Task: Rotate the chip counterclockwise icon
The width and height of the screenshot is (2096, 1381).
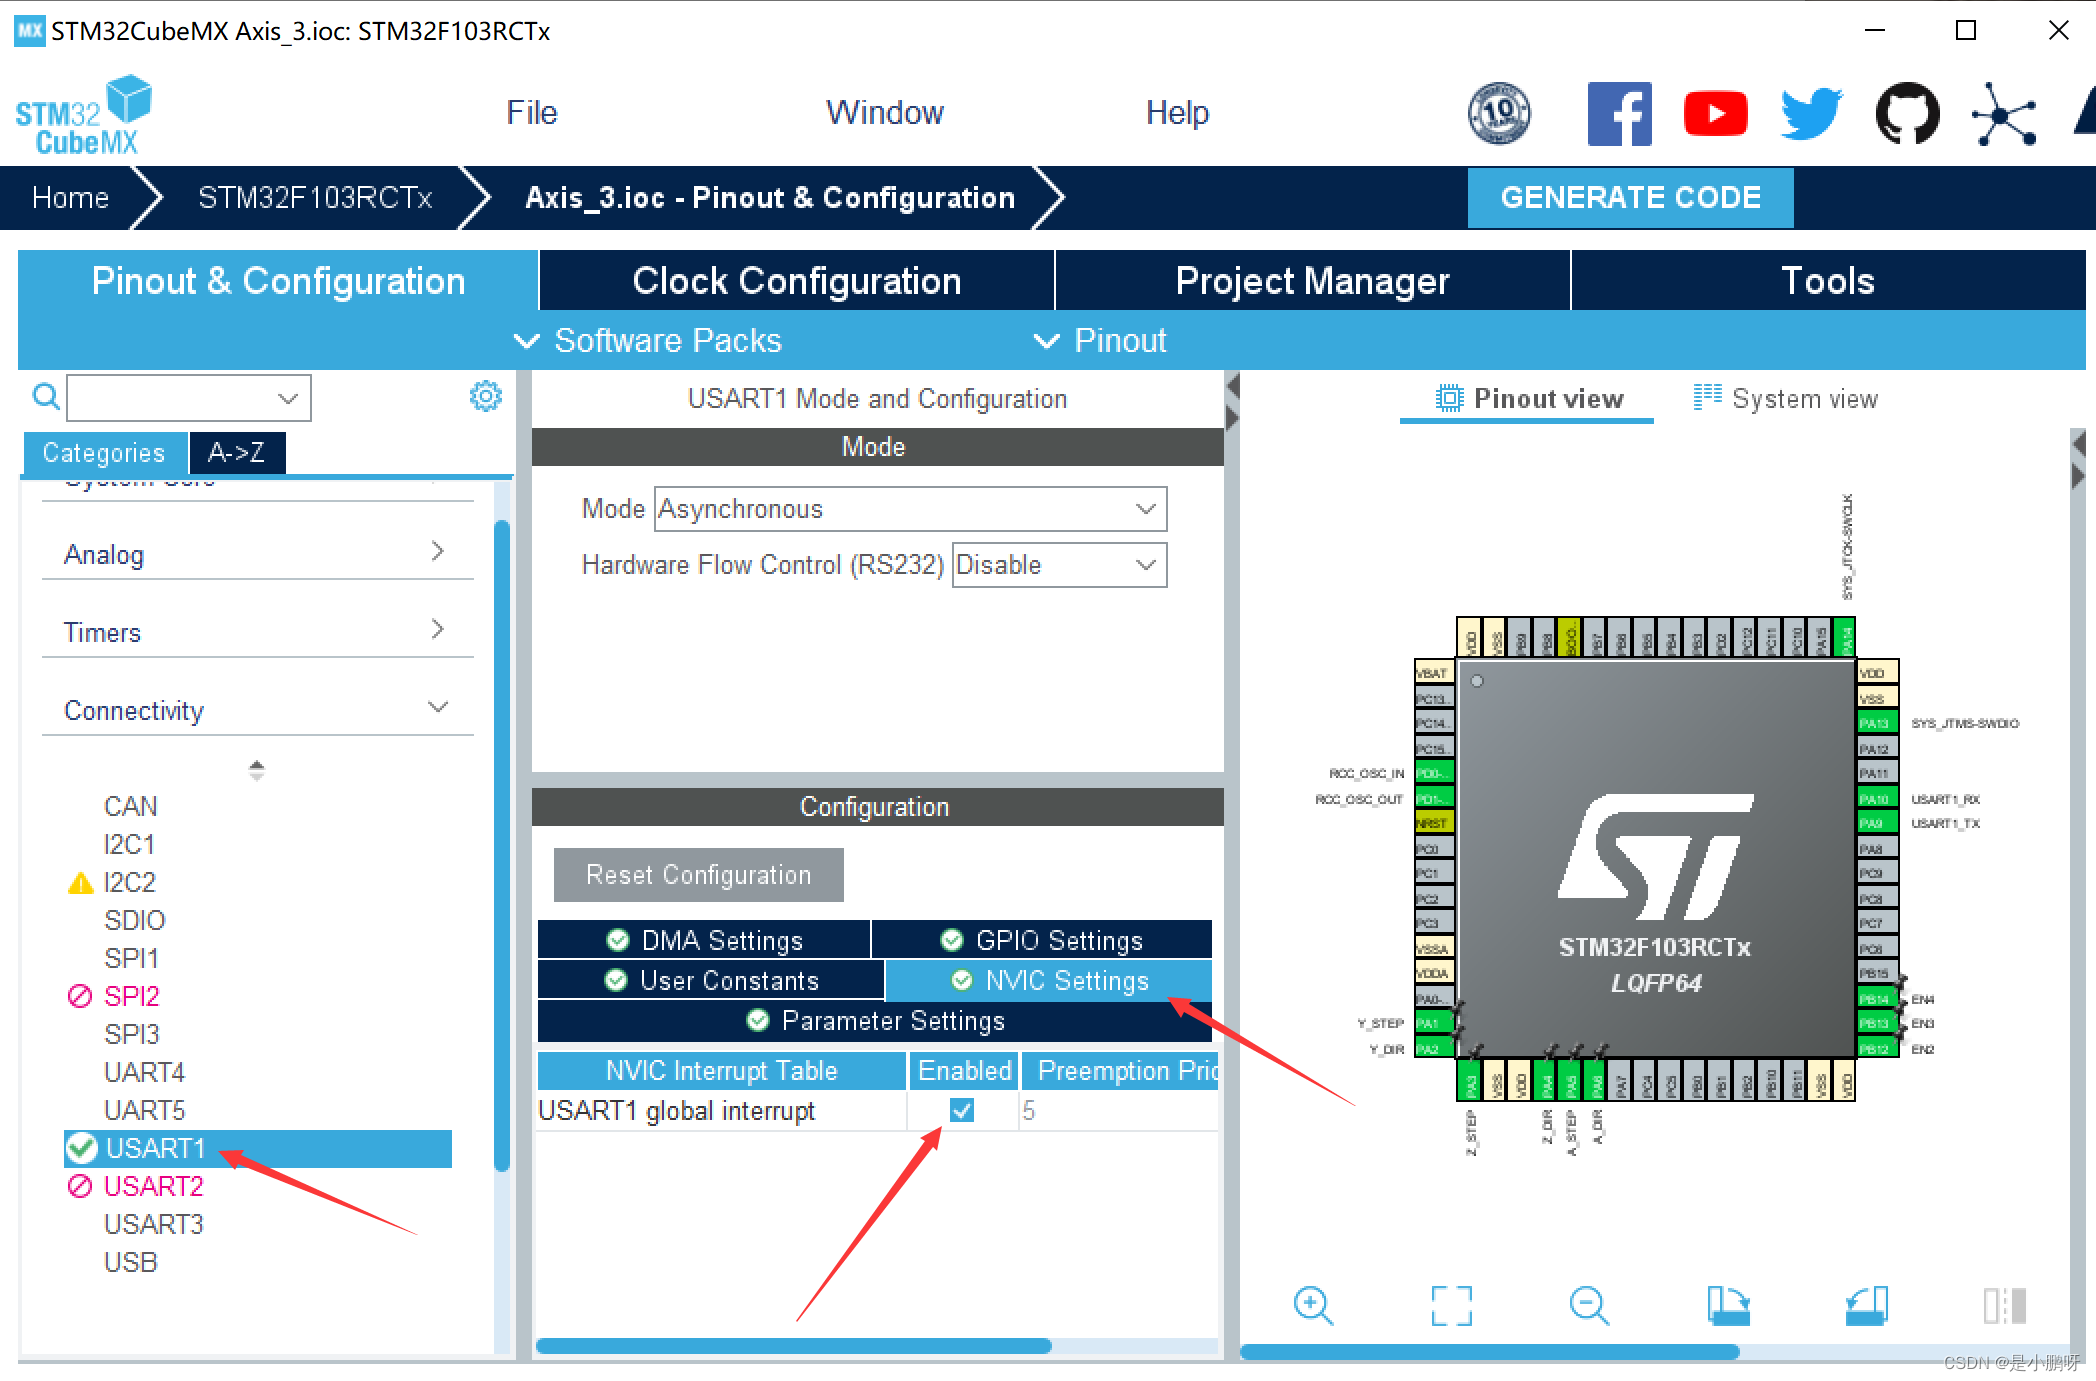Action: (1865, 1305)
